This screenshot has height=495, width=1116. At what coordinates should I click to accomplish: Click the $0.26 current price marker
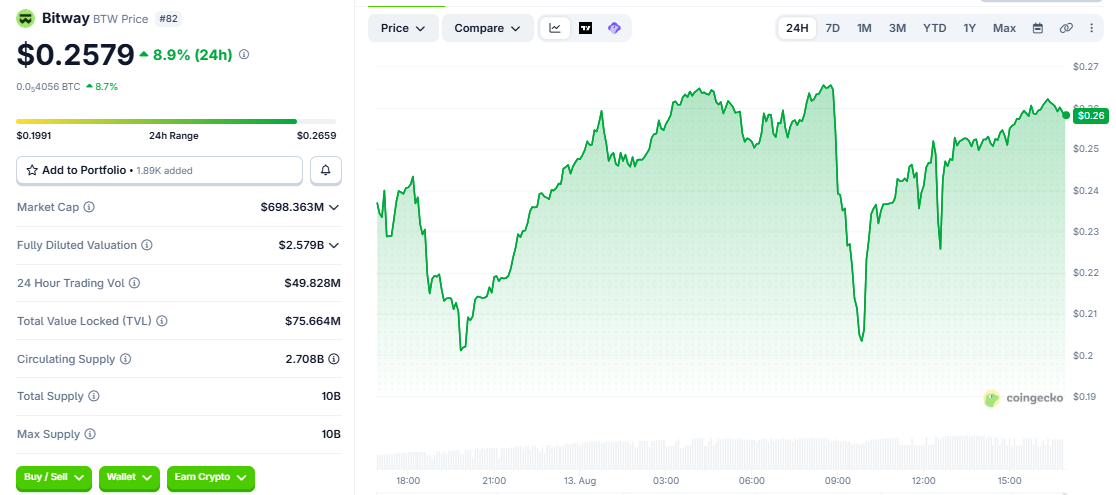click(1090, 115)
